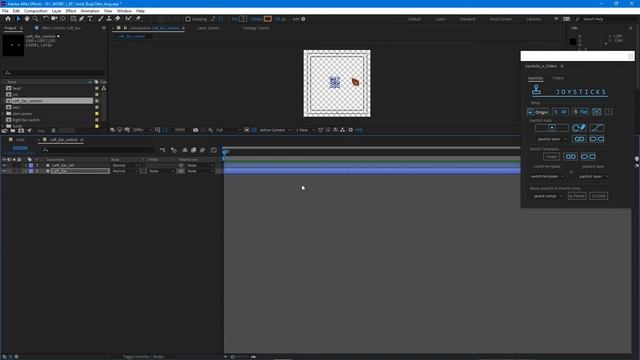Select the Pan Behind anchor point tool
Image resolution: width=640 pixels, height=360 pixels.
[63, 19]
